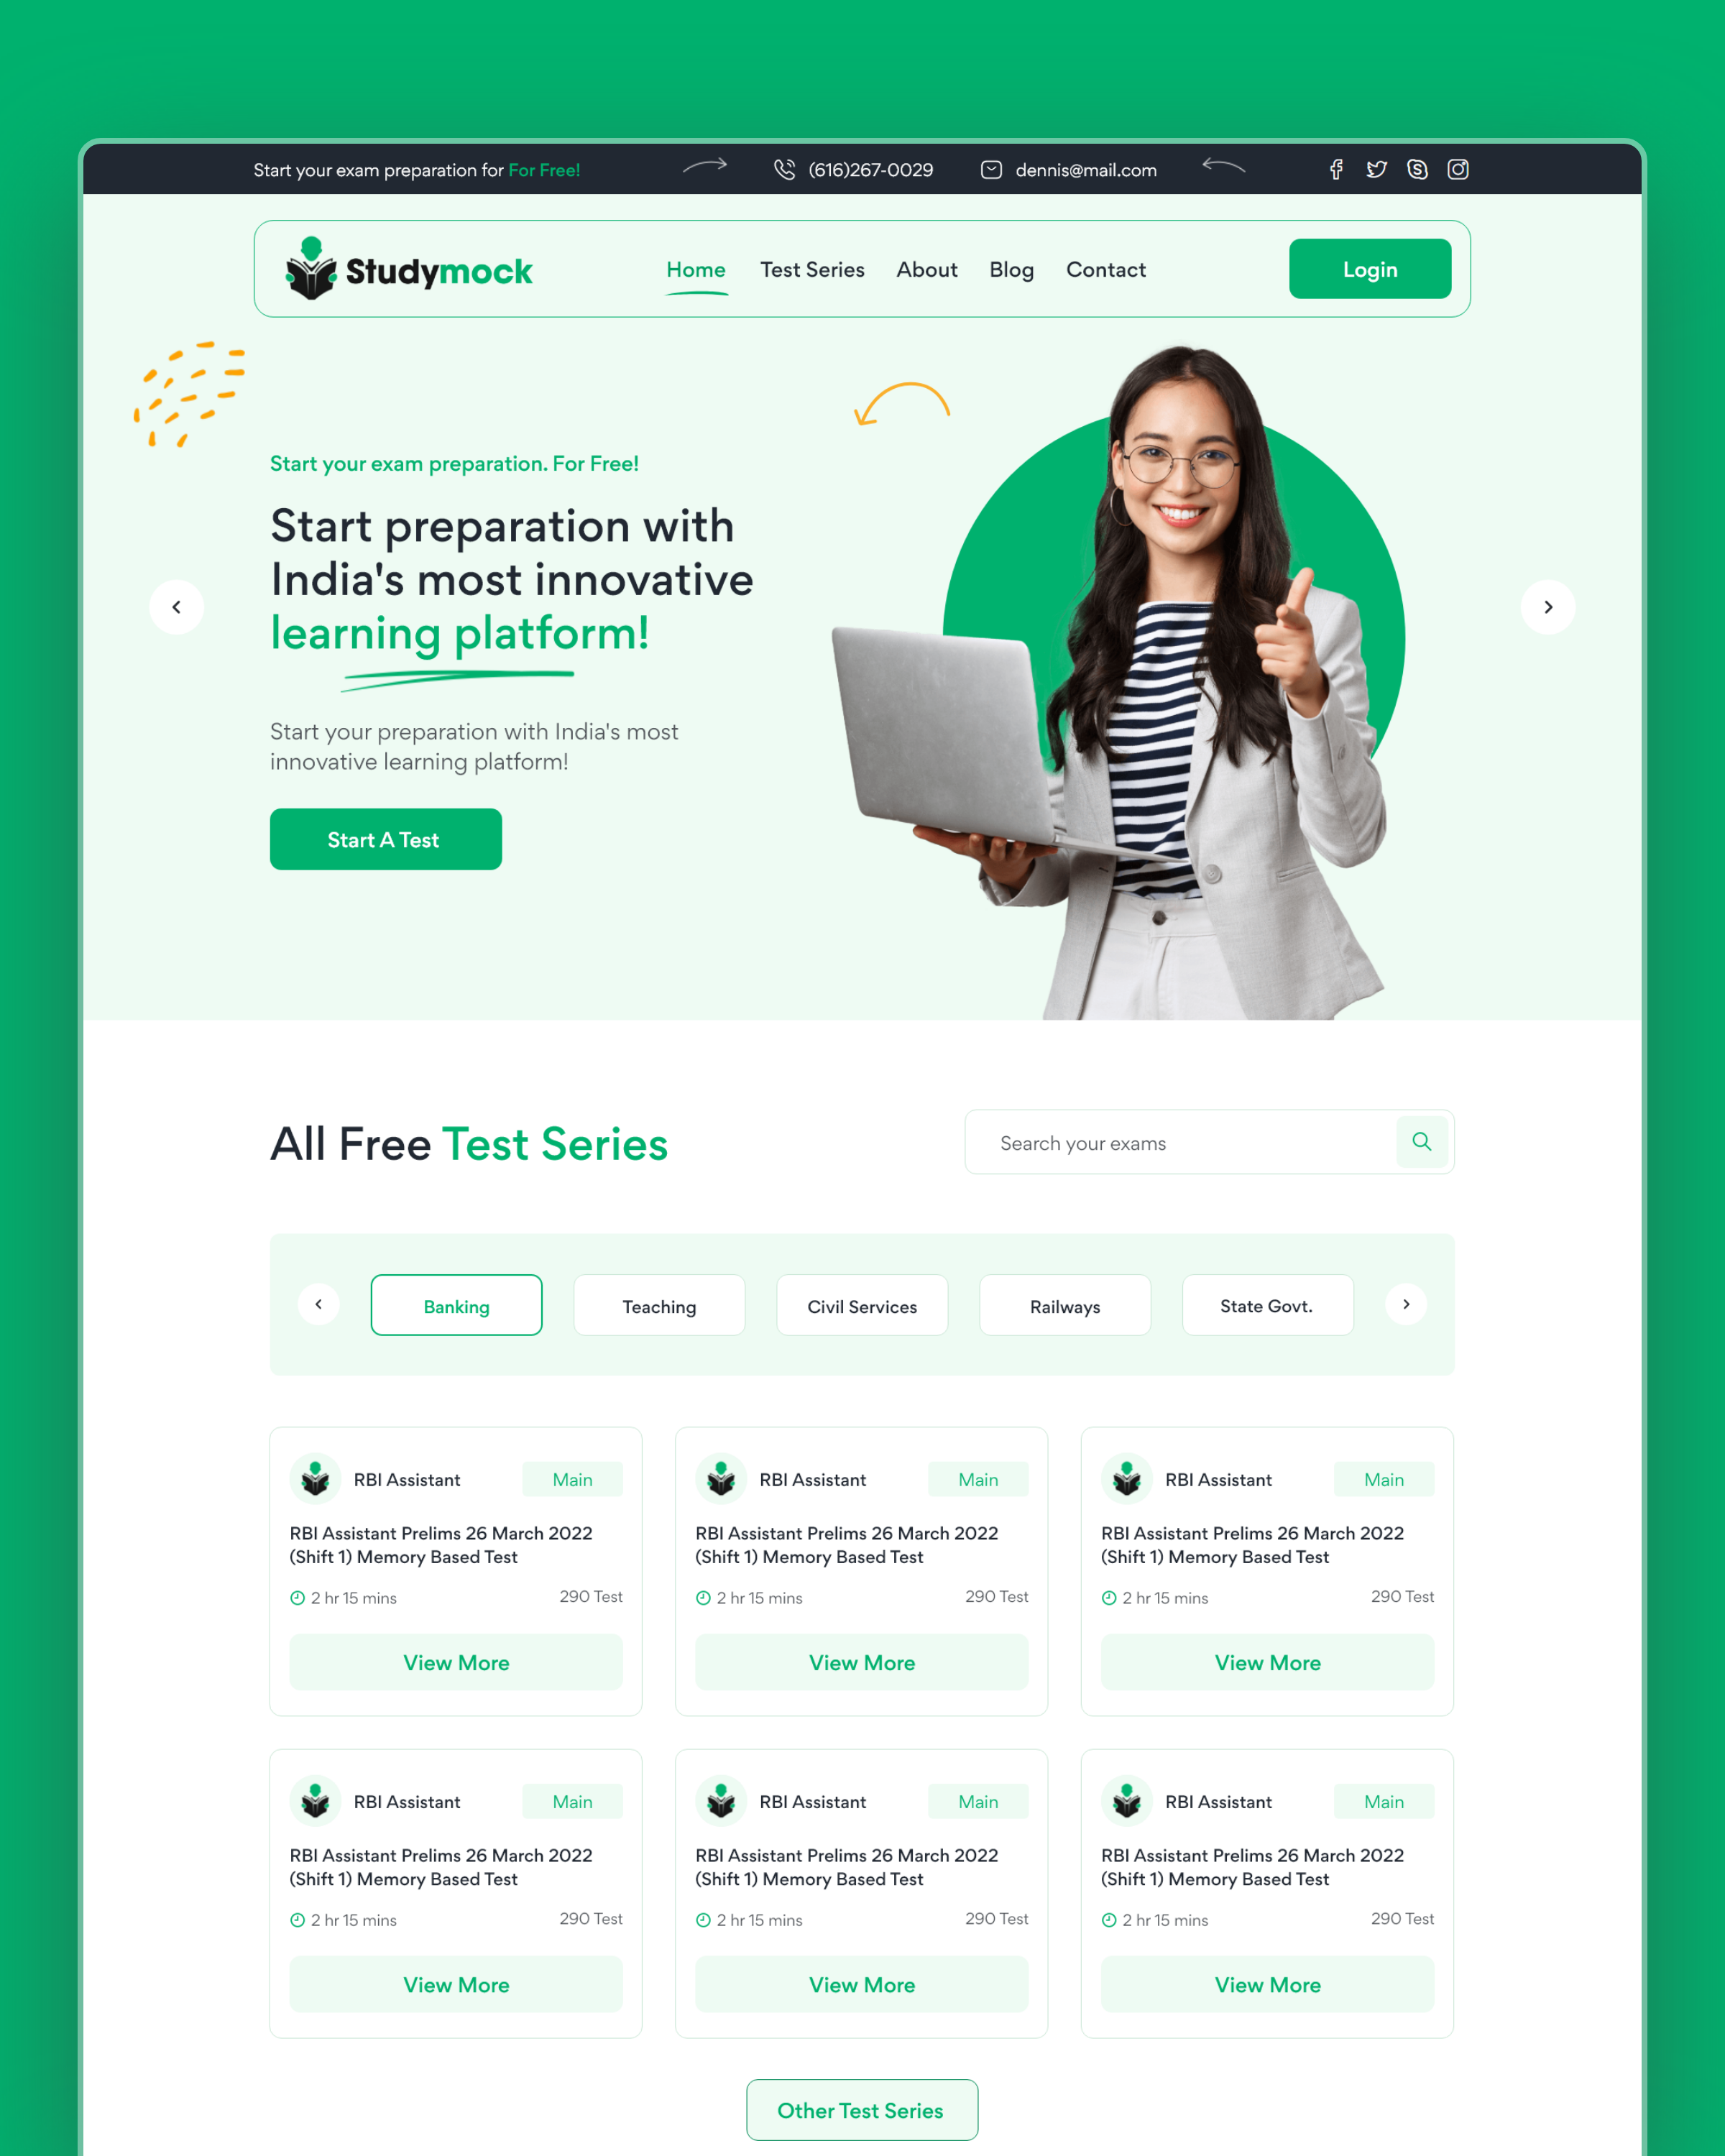Click the Login button

(1371, 269)
